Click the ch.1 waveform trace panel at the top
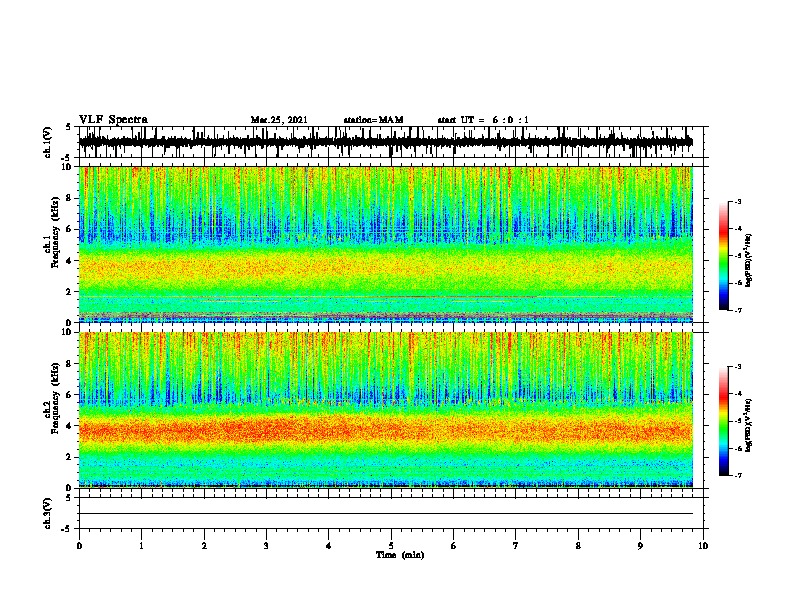Image resolution: width=792 pixels, height=612 pixels. [x=391, y=142]
